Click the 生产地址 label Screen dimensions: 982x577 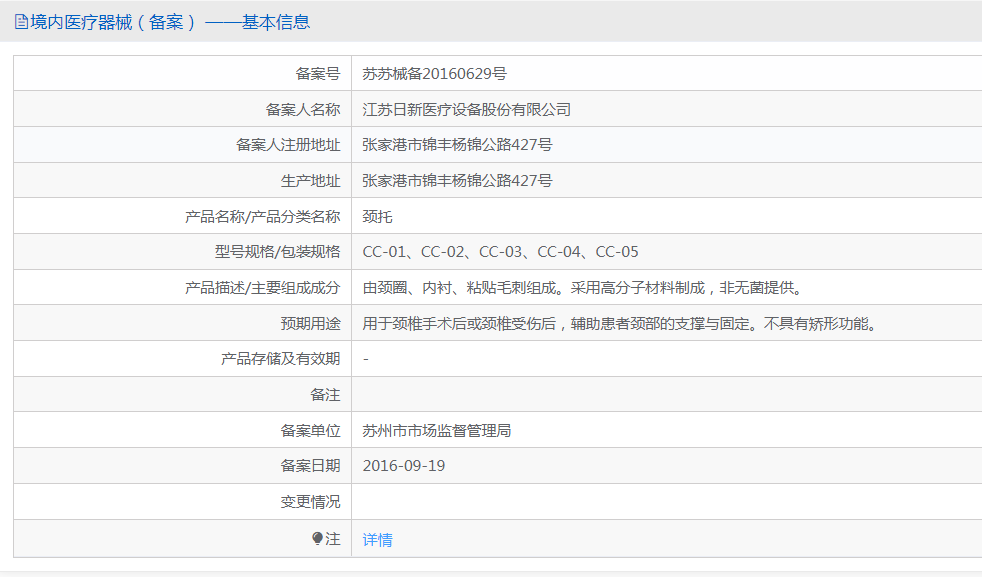(311, 181)
